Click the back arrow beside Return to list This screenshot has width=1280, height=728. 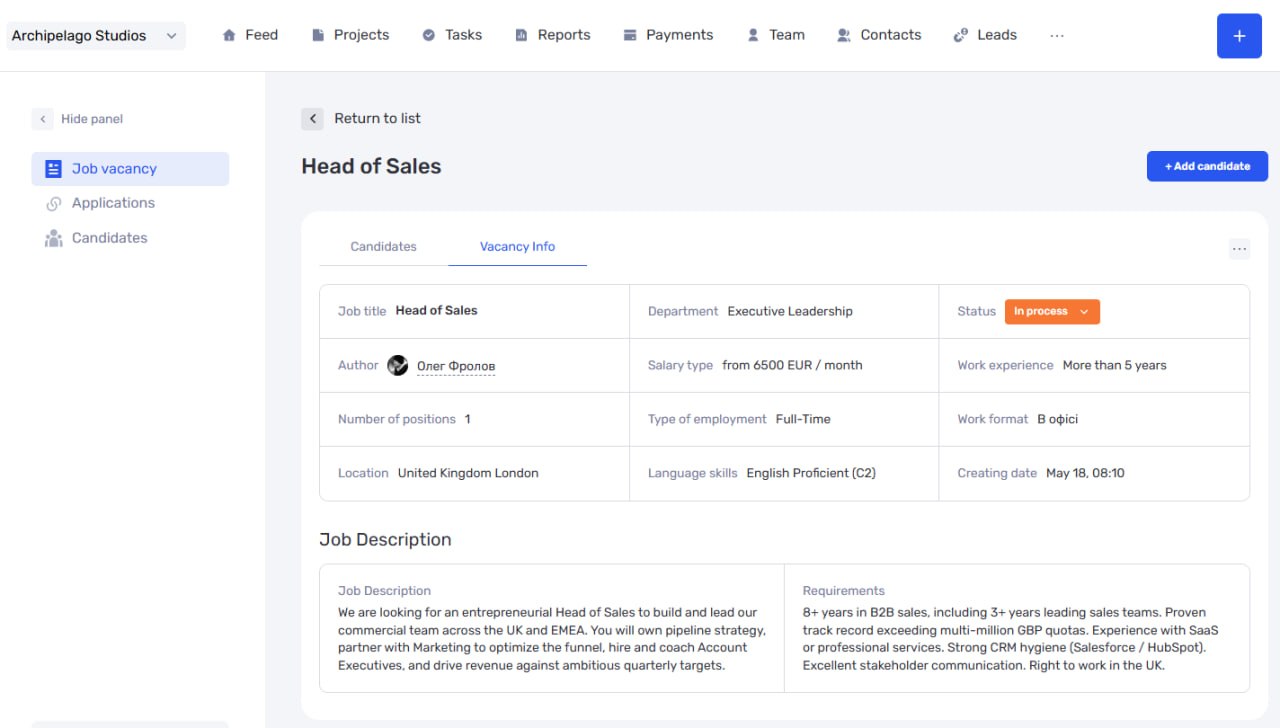(x=313, y=118)
